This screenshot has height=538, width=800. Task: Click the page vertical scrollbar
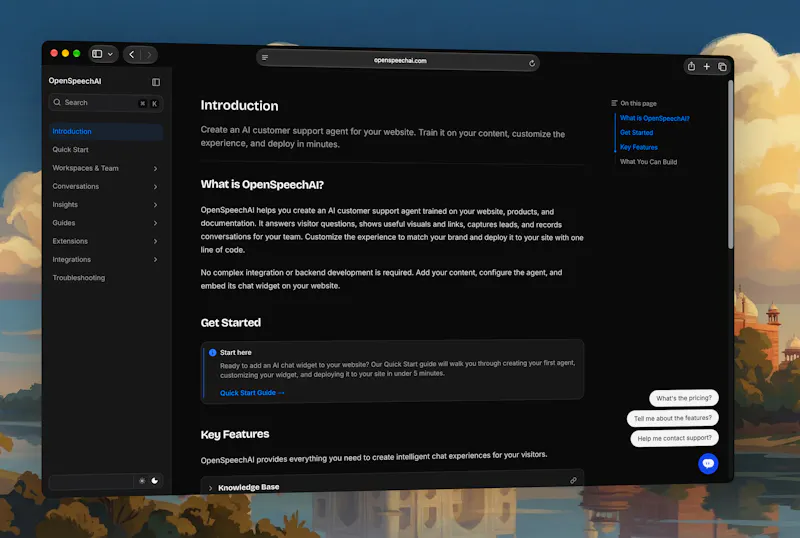pyautogui.click(x=730, y=163)
